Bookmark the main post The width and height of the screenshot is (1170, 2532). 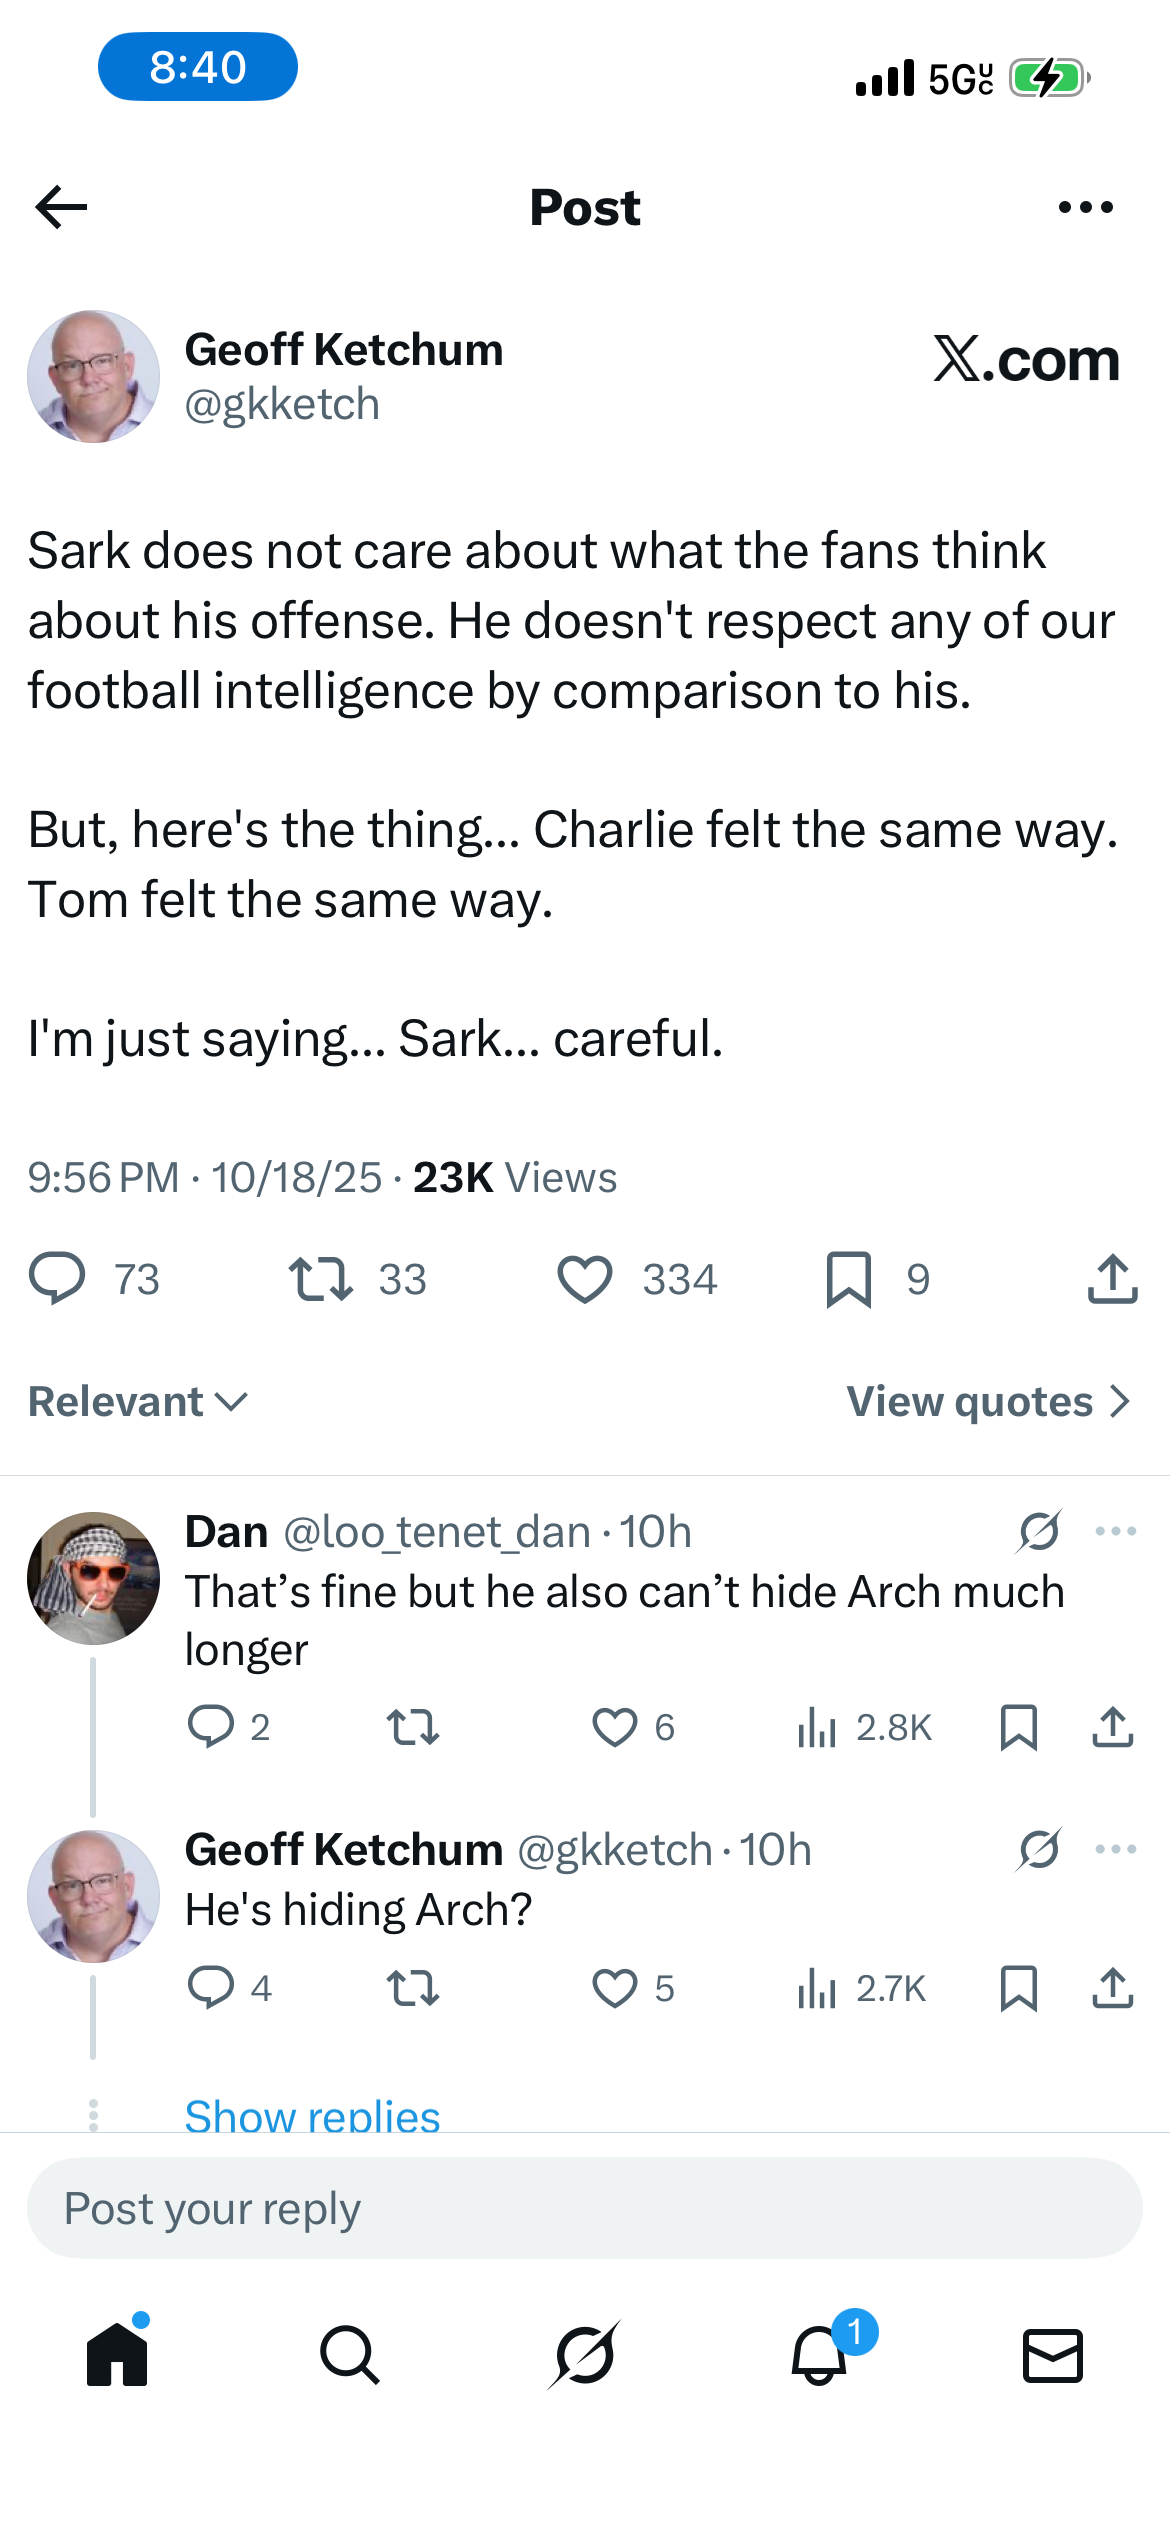pyautogui.click(x=849, y=1279)
